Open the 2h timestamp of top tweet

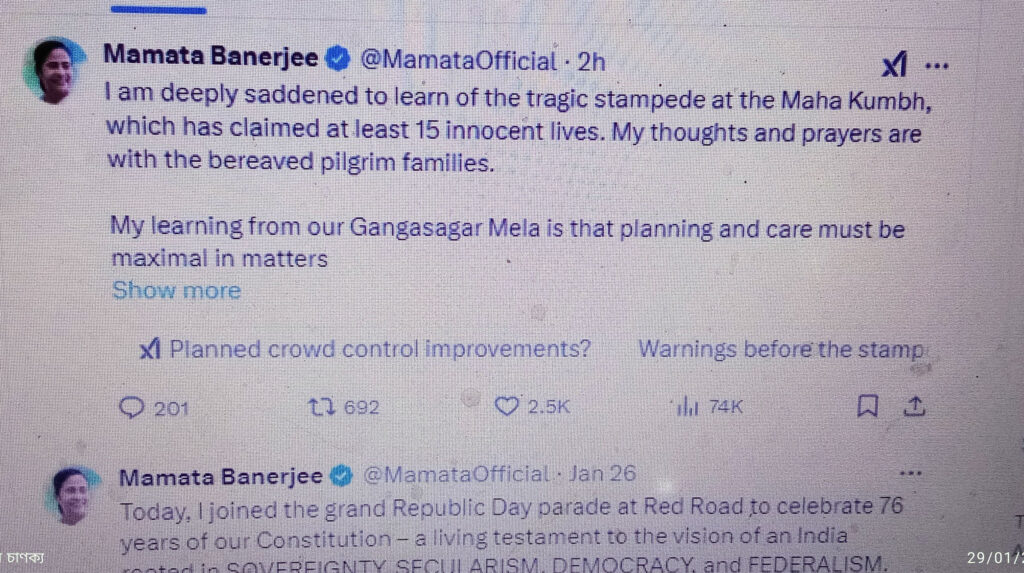[x=592, y=62]
